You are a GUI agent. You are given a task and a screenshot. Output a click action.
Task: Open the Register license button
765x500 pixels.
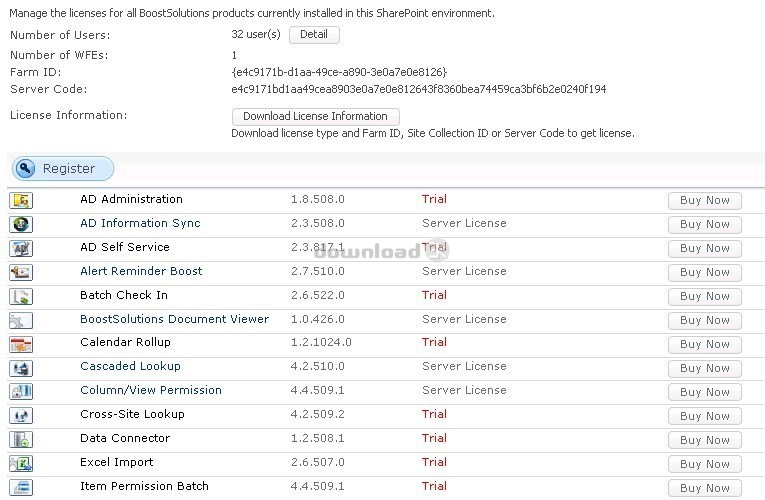point(63,169)
